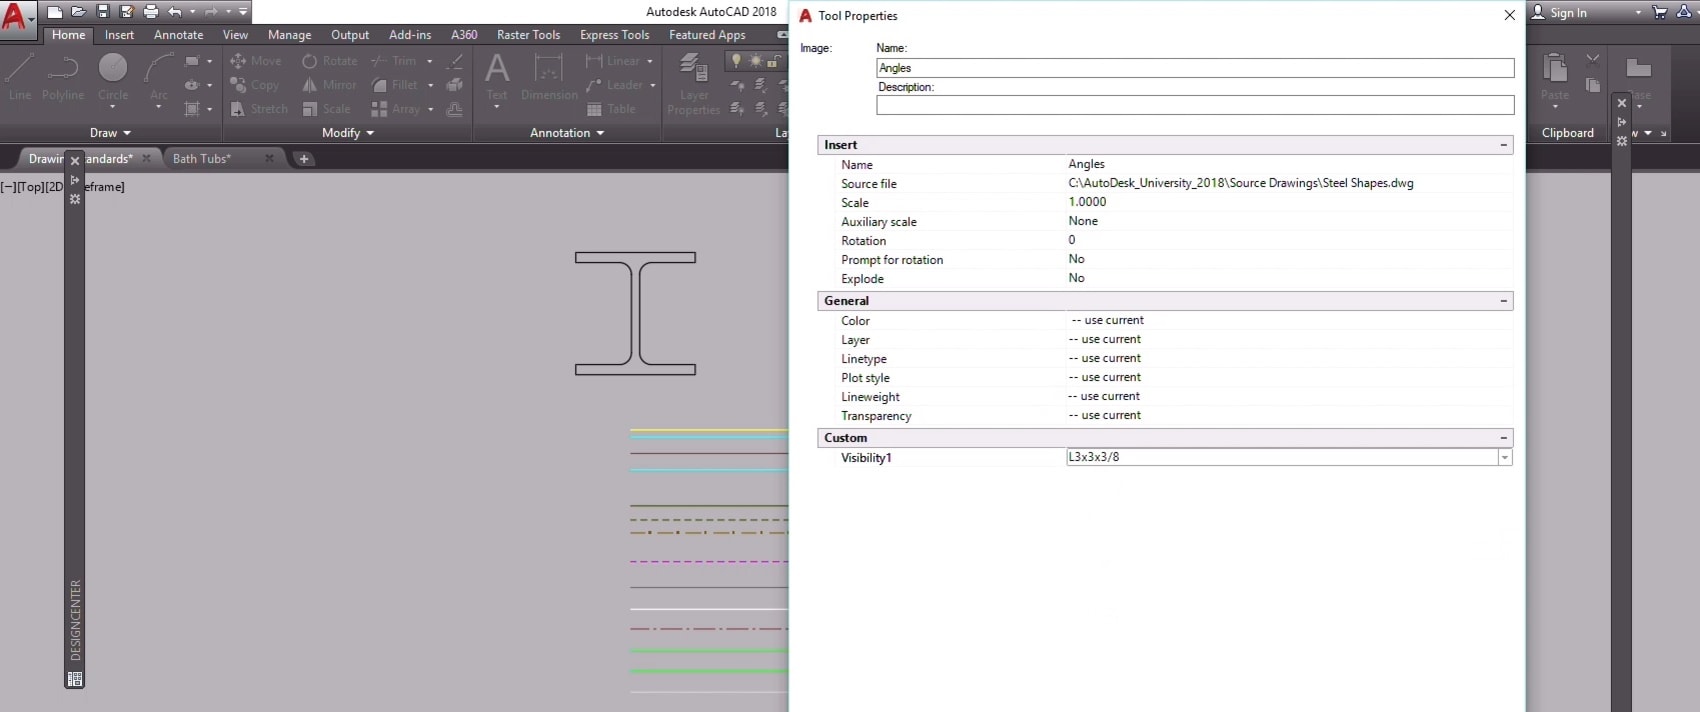The height and width of the screenshot is (712, 1700).
Task: Click the tool Name input field containing Angles
Action: (1195, 68)
